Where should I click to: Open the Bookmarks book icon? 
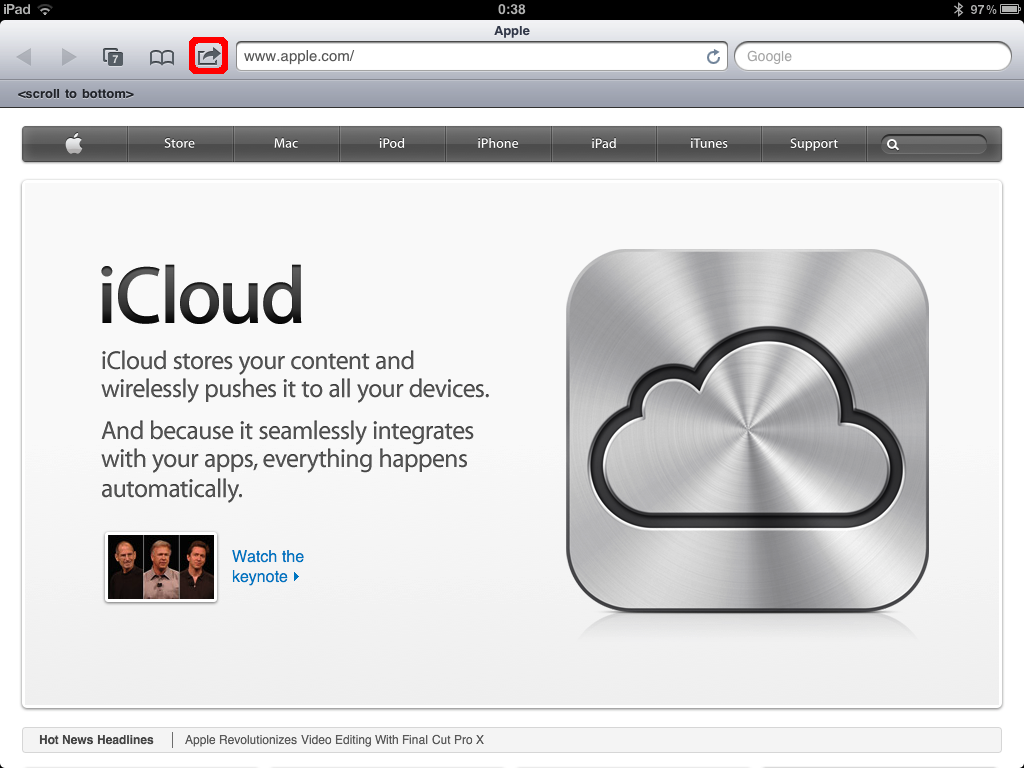pos(162,57)
